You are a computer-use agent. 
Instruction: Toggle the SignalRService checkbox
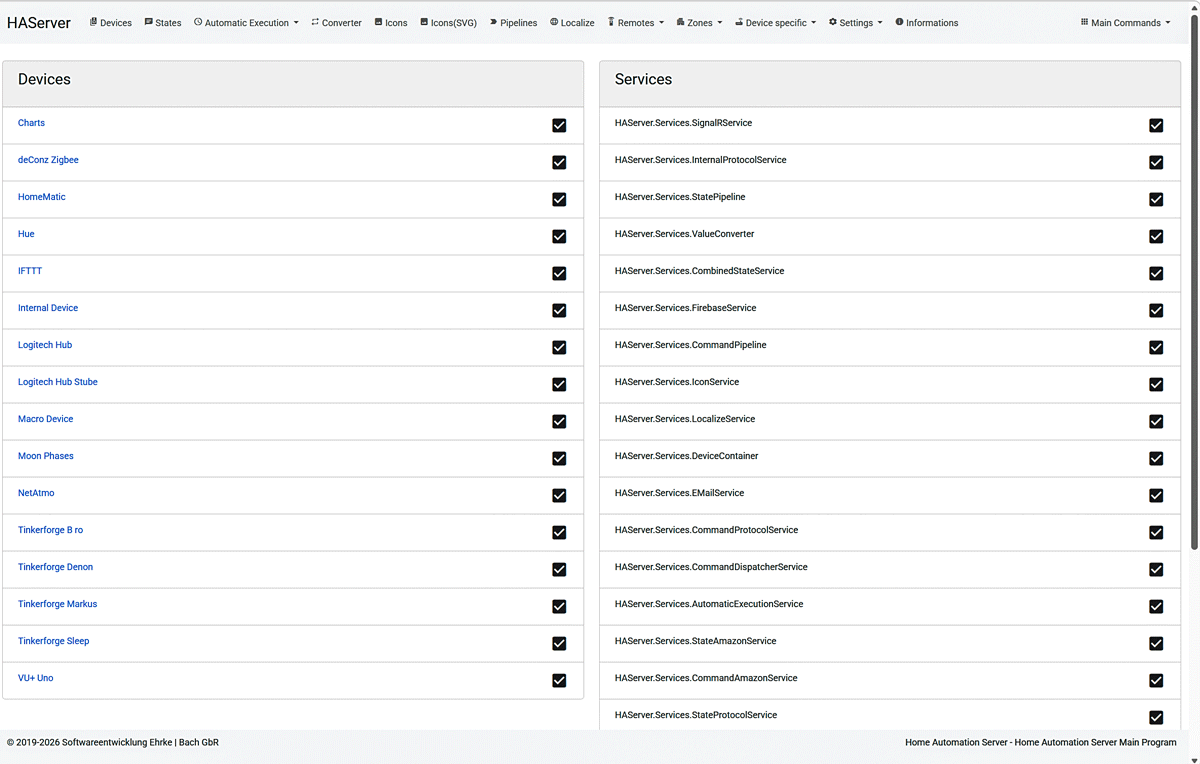coord(1156,125)
